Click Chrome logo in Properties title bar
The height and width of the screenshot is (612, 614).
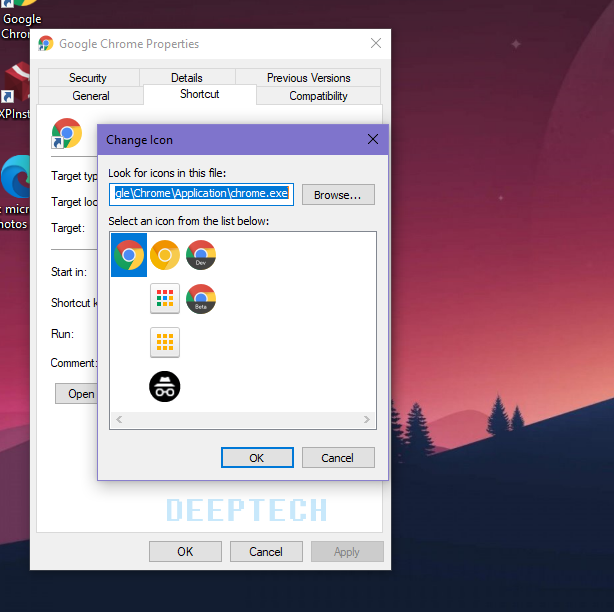(x=46, y=43)
